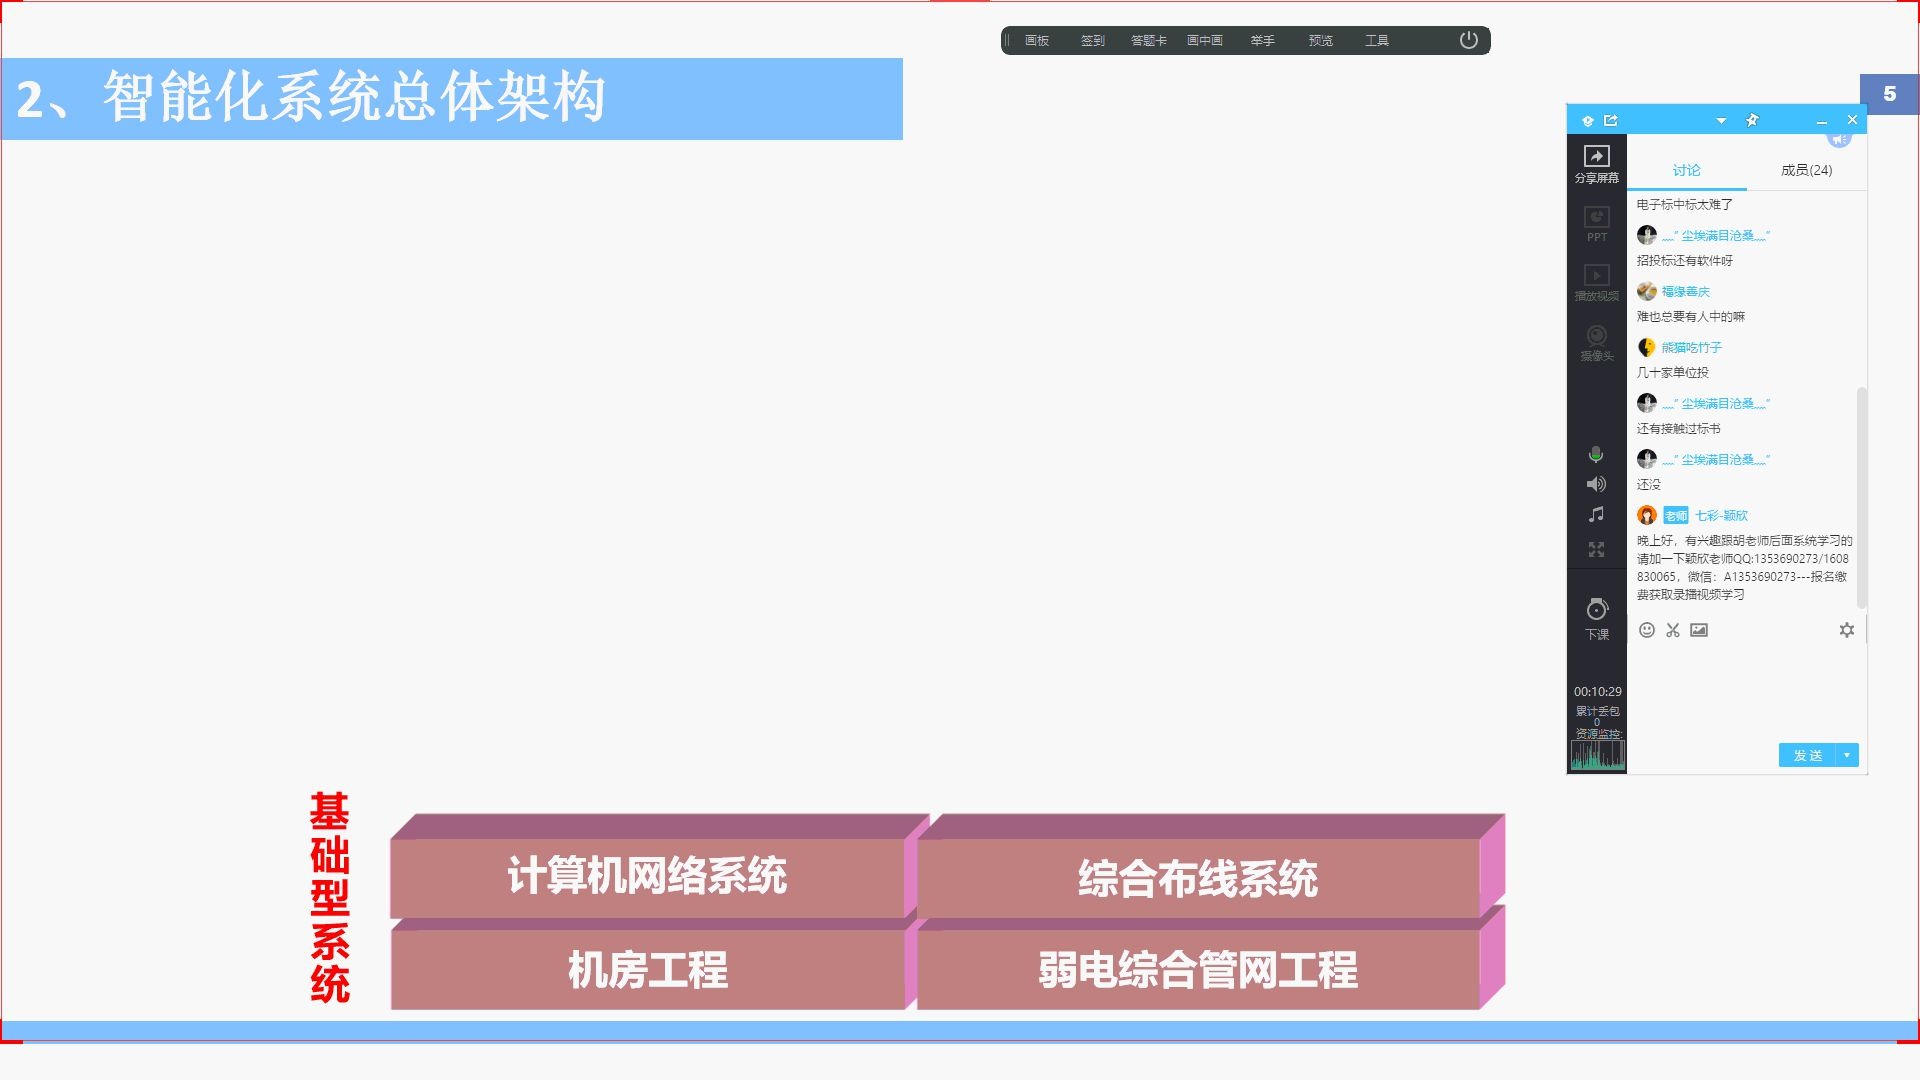This screenshot has height=1080, width=1920.
Task: Click the 老师 teacher tag badge
Action: [x=1676, y=516]
